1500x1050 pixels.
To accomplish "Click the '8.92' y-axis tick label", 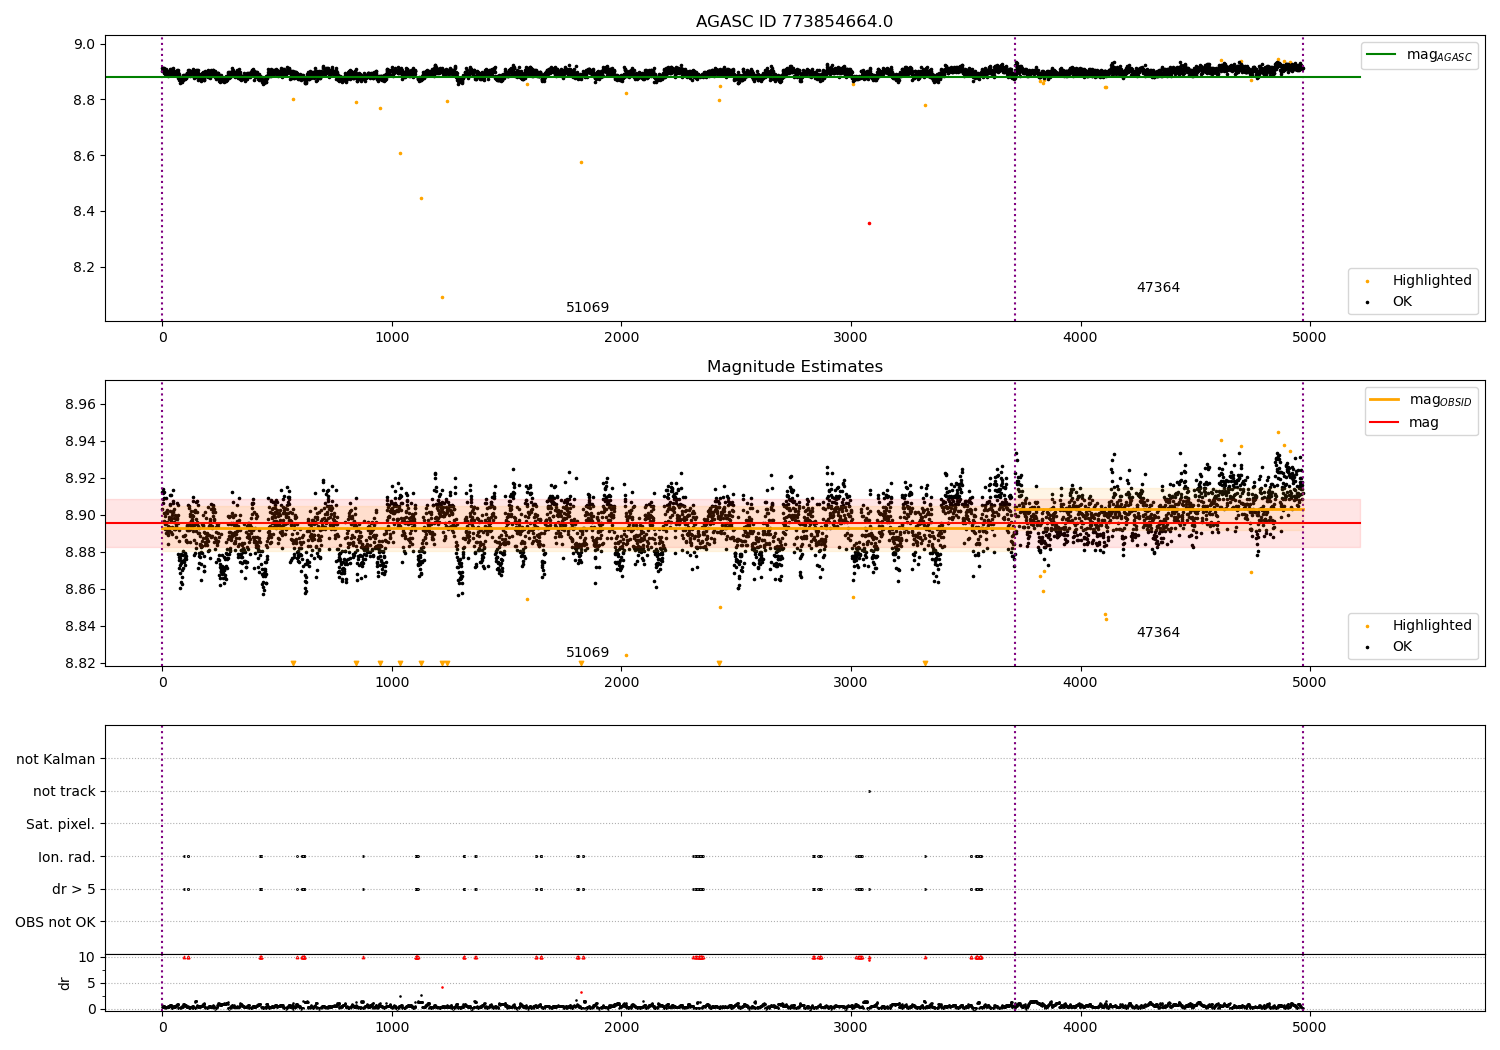I will 81,479.
